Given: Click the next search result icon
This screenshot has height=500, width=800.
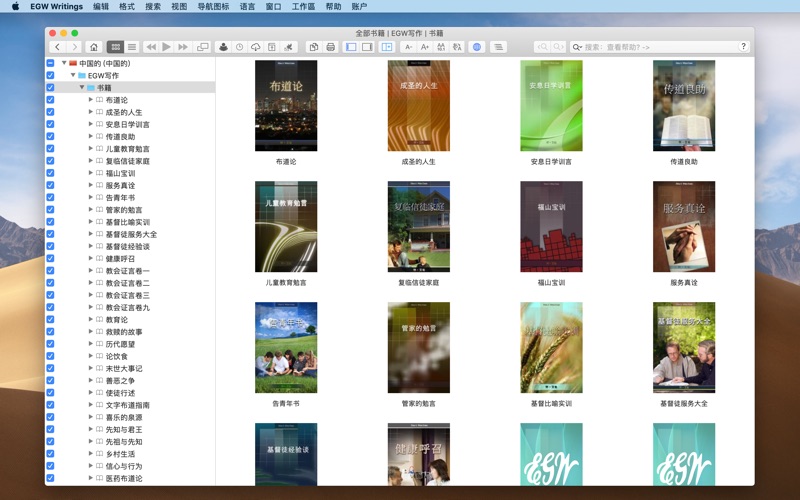Looking at the screenshot, I should pyautogui.click(x=558, y=47).
